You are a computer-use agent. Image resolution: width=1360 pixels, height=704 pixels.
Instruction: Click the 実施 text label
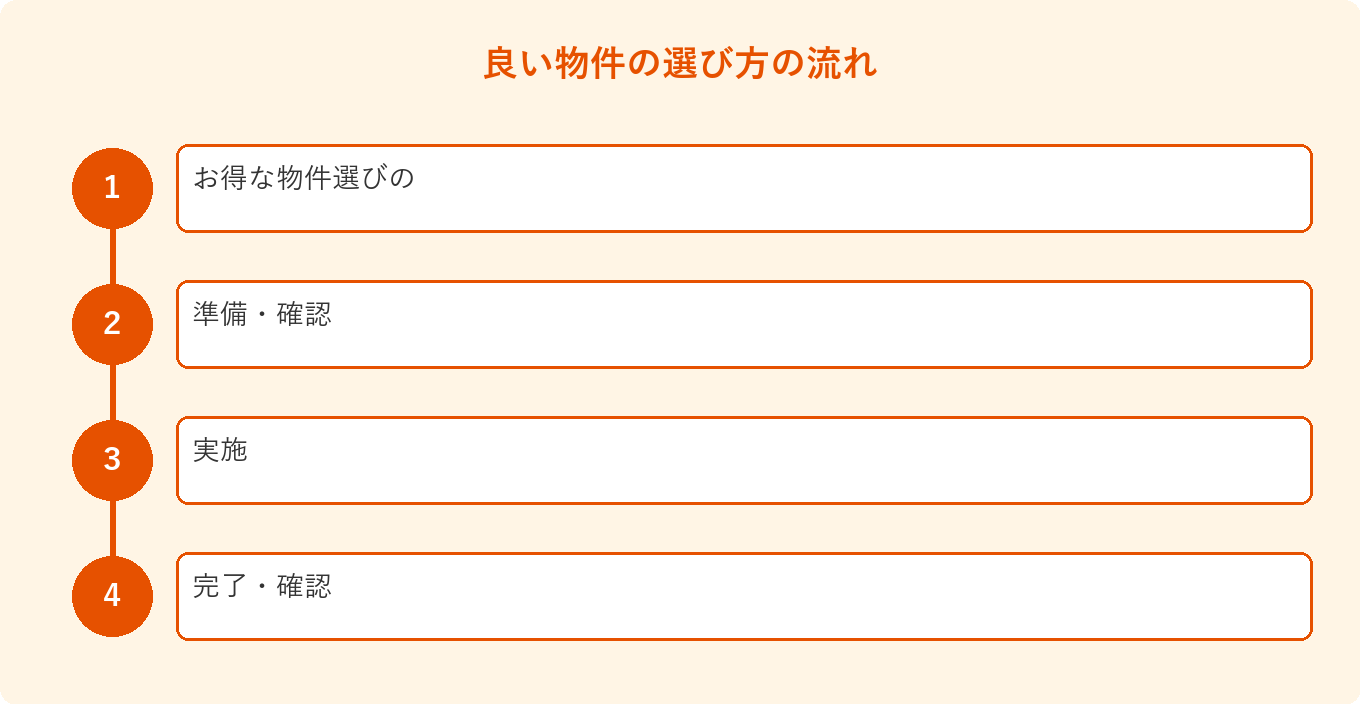[x=220, y=450]
